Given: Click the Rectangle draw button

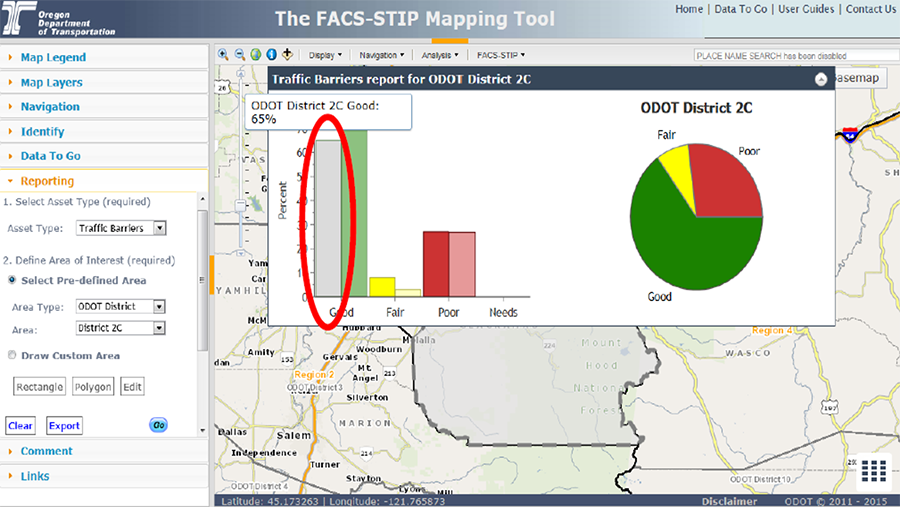Looking at the screenshot, I should coord(39,386).
